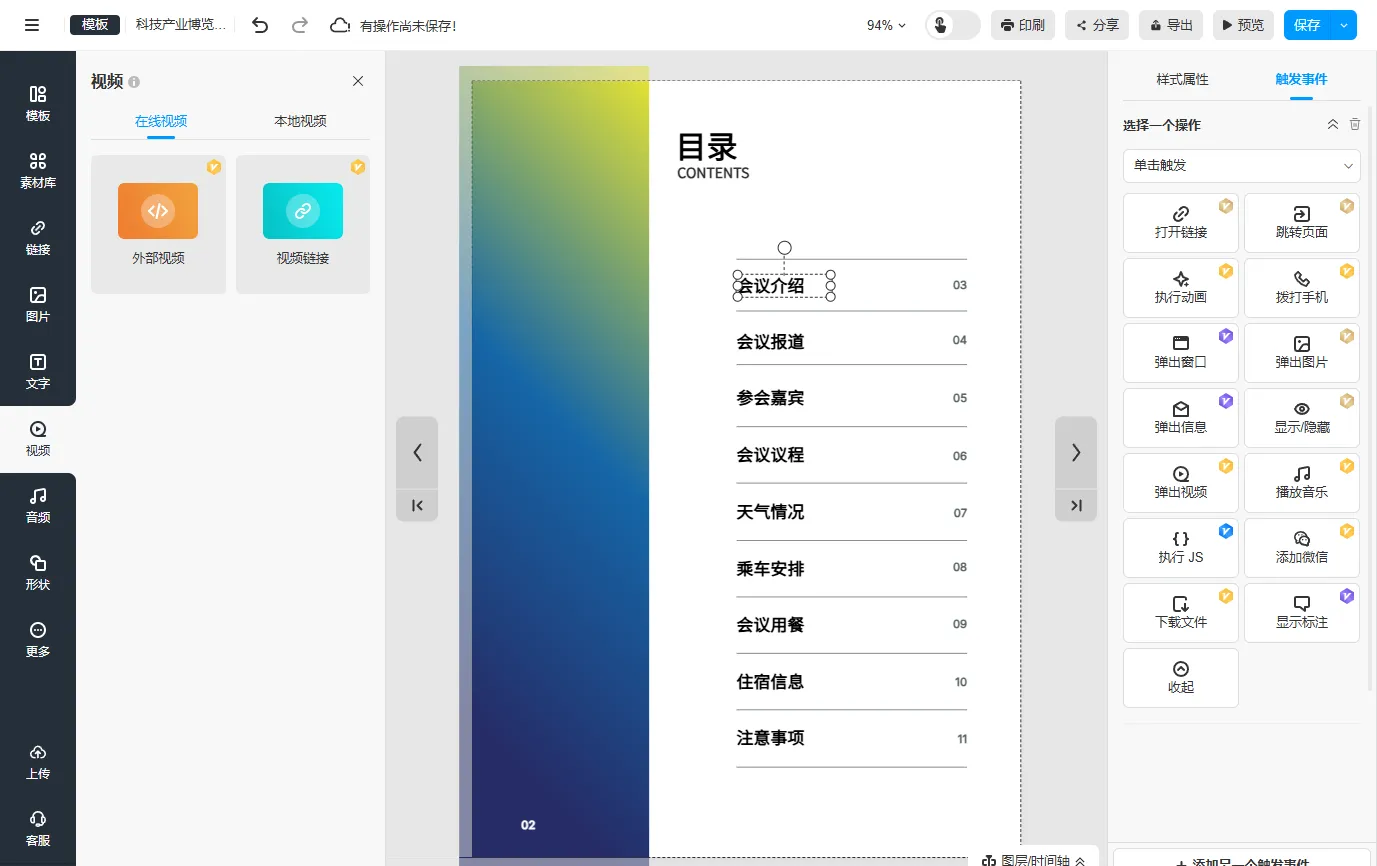Switch to the 样式属性 tab
The height and width of the screenshot is (866, 1377).
tap(1182, 79)
